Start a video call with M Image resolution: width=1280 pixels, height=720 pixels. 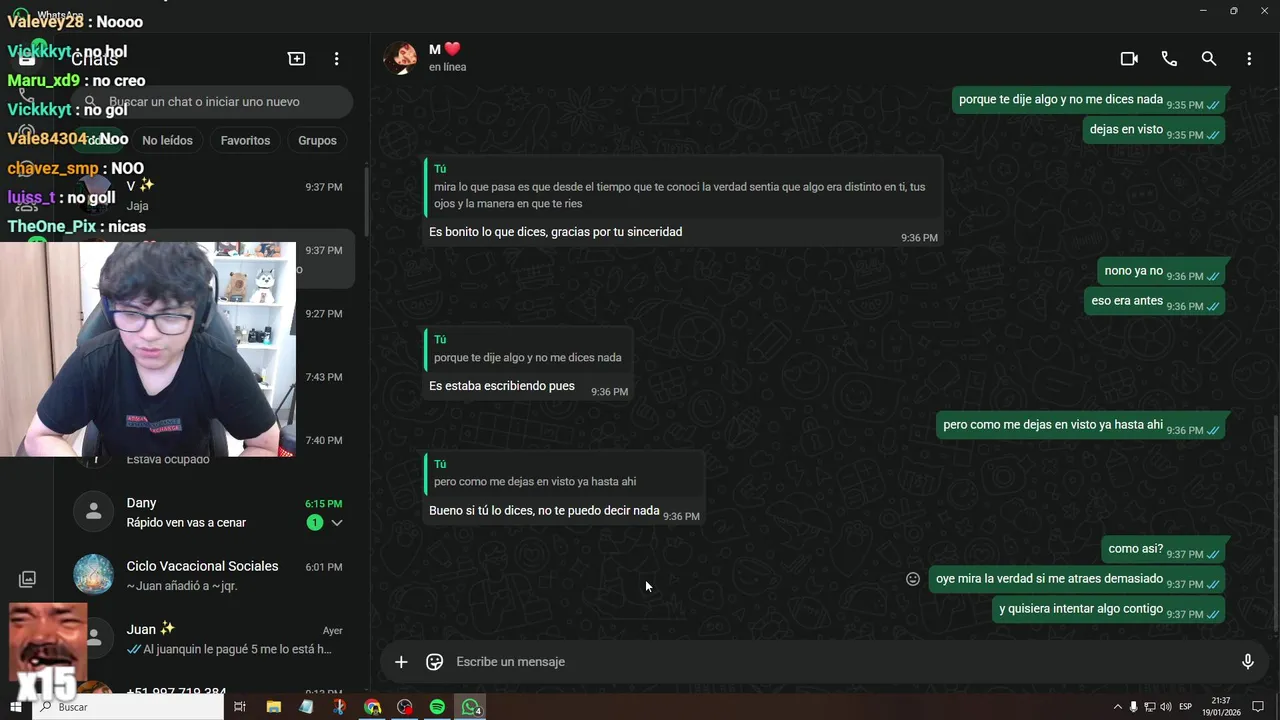[1129, 59]
